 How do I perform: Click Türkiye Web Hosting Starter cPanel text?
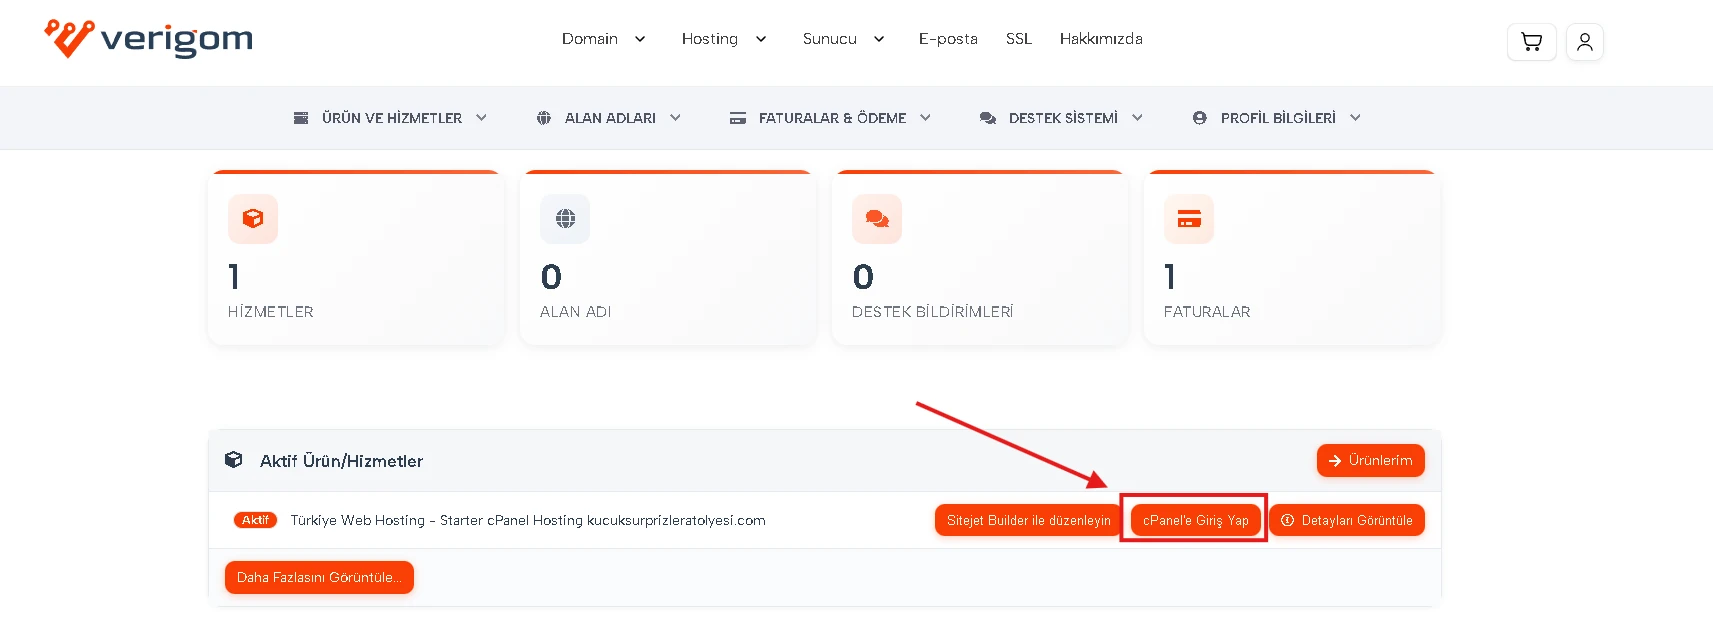528,520
